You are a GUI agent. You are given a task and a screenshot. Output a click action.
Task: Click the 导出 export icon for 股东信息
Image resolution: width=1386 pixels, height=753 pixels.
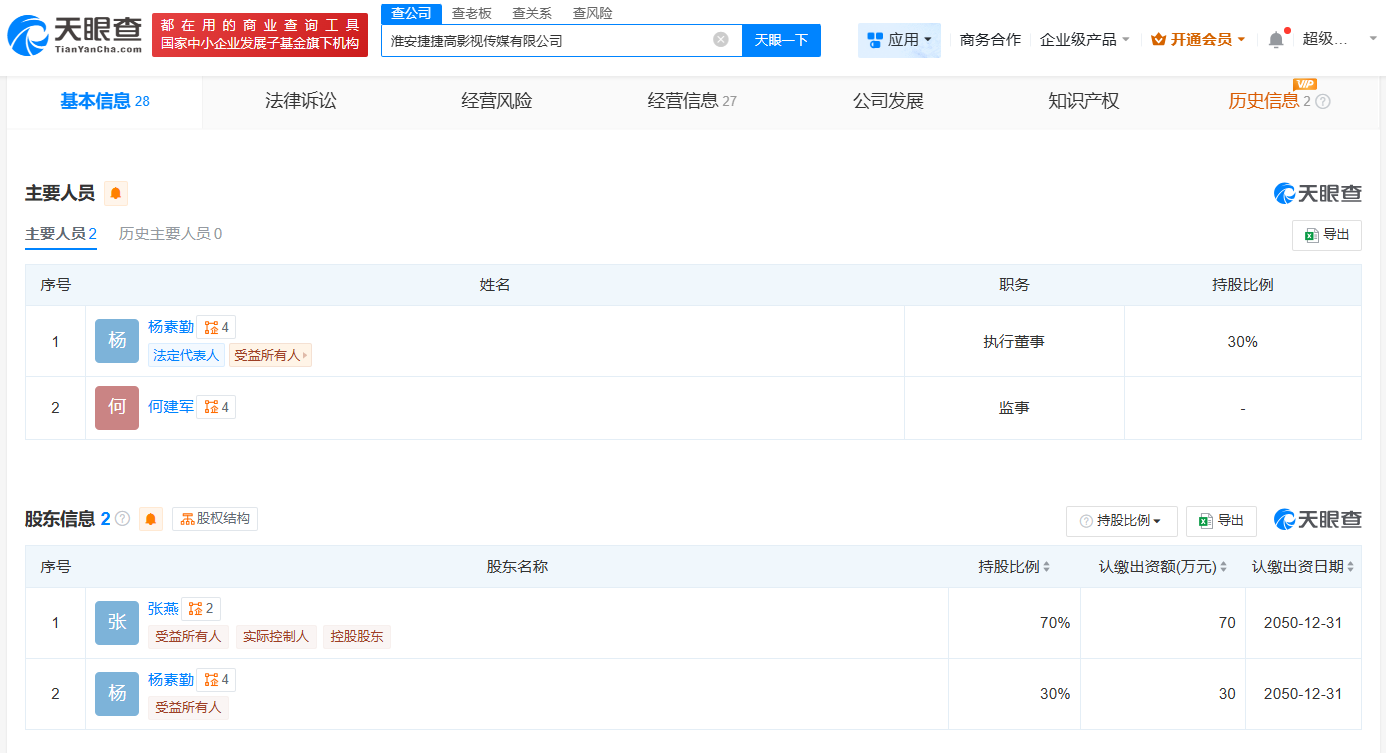pos(1221,520)
